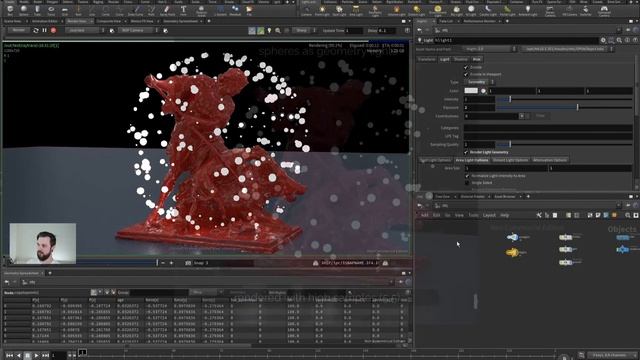640x360 pixels.
Task: Open the Layout menu in network editor
Action: pos(489,215)
